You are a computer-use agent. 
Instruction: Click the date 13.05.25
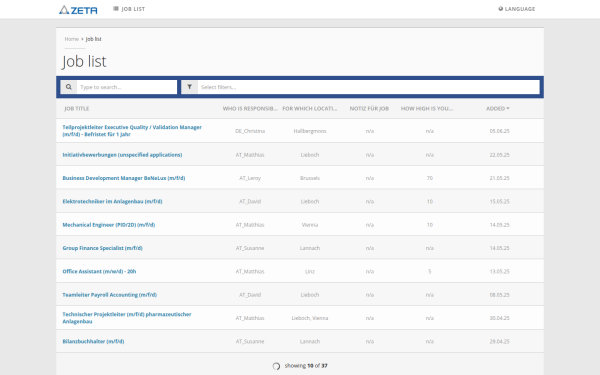pos(499,272)
